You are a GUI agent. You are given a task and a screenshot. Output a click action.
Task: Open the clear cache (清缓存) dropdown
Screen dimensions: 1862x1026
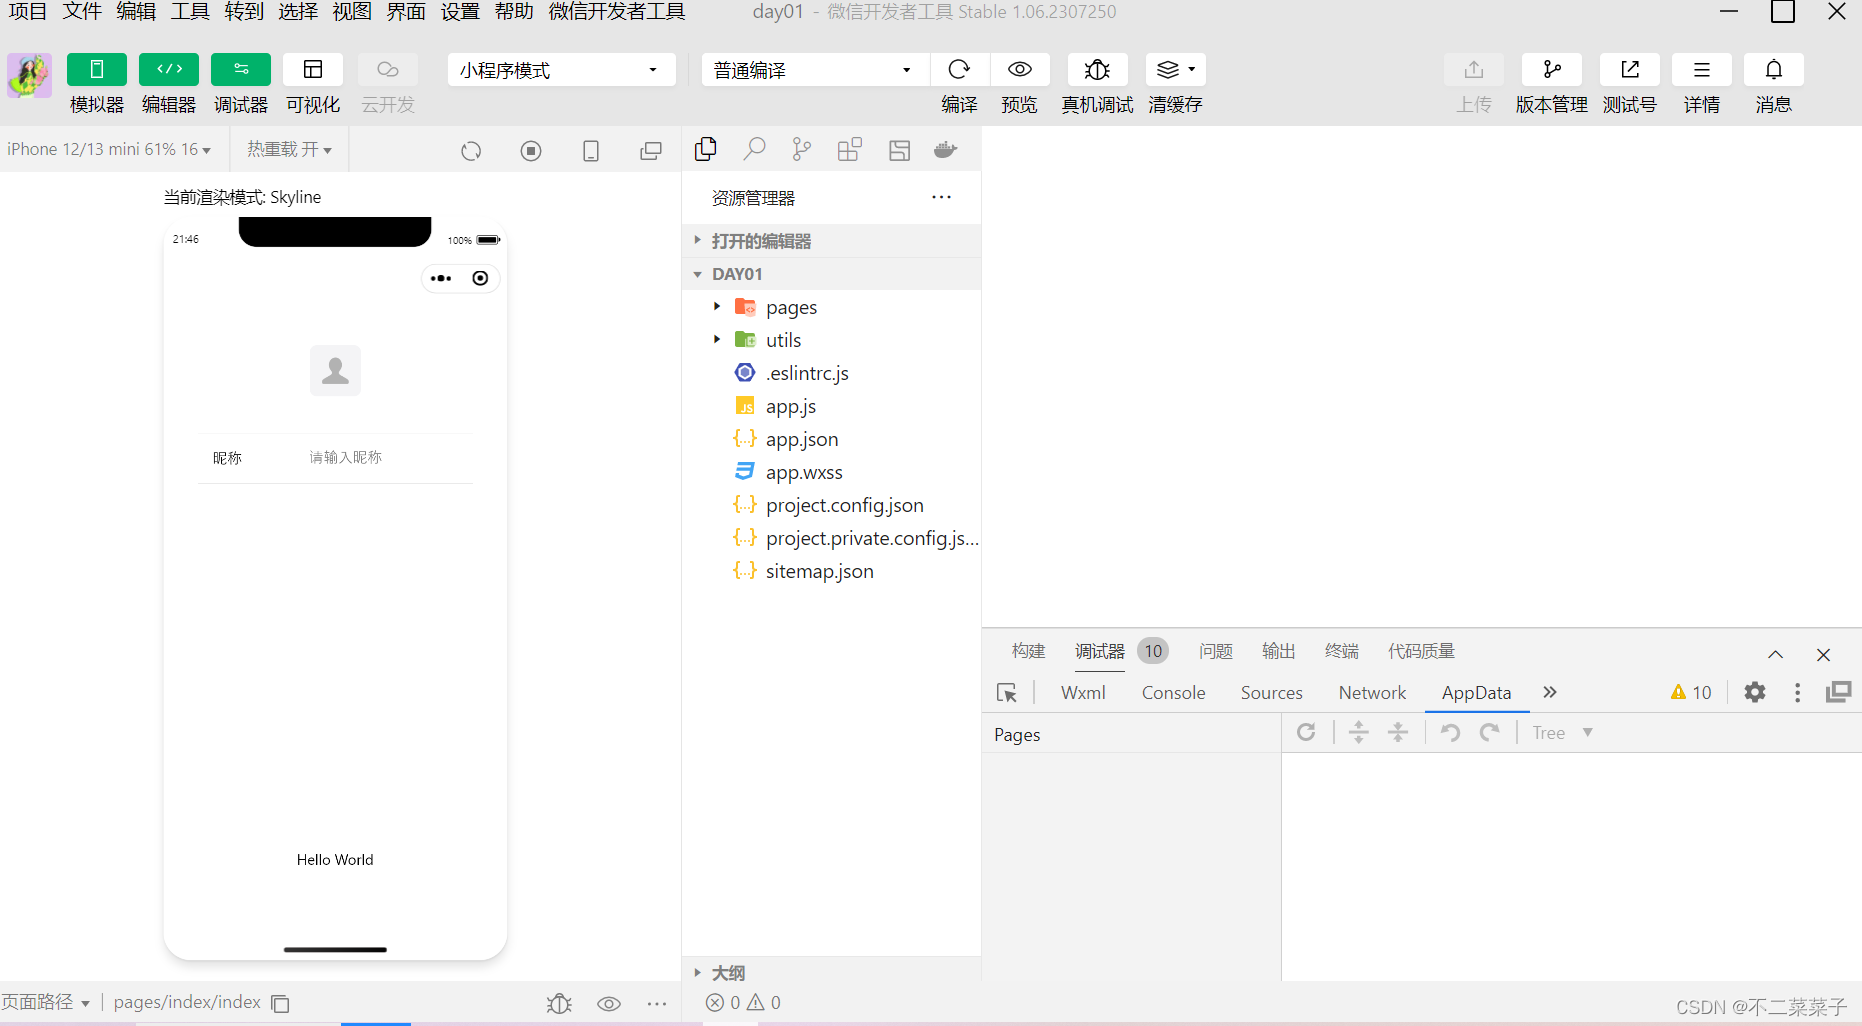[x=1176, y=70]
